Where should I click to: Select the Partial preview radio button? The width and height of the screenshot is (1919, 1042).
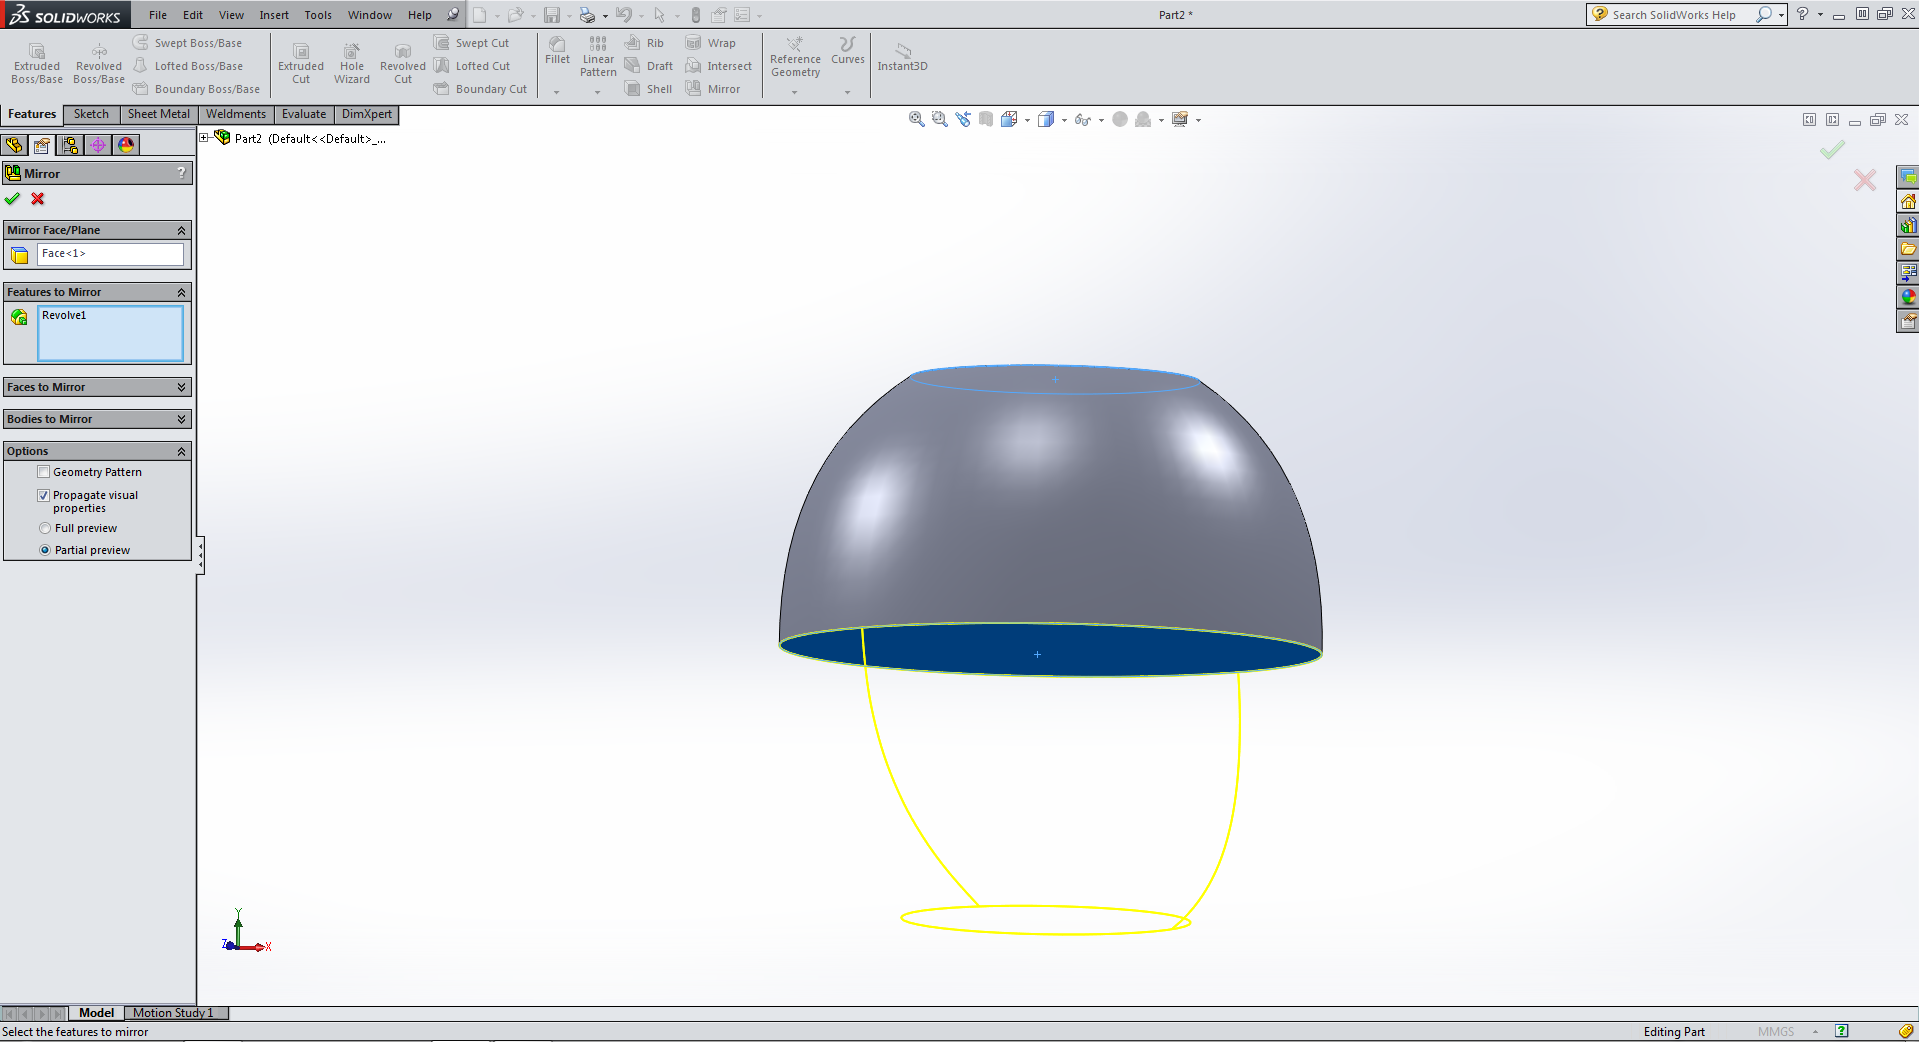tap(45, 550)
